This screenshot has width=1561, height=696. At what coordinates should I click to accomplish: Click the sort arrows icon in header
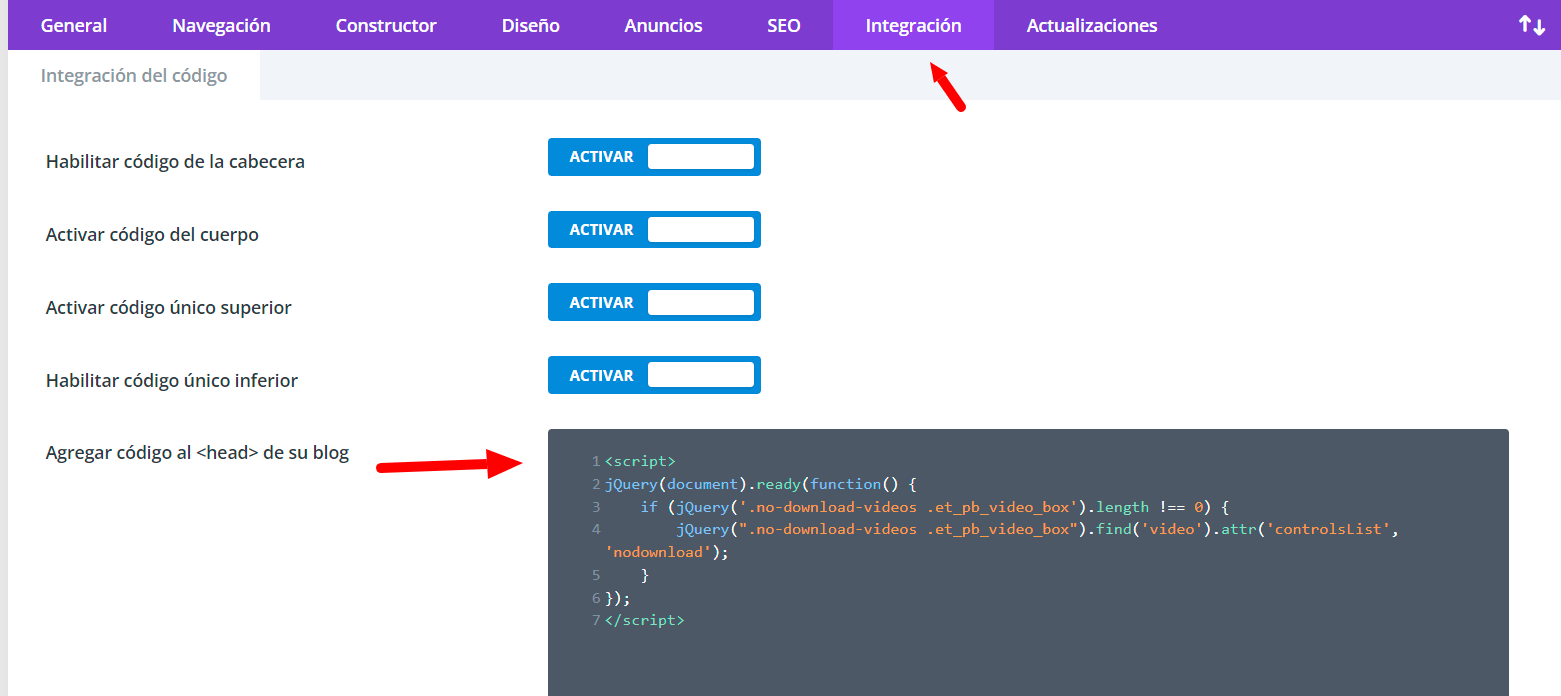click(1531, 25)
